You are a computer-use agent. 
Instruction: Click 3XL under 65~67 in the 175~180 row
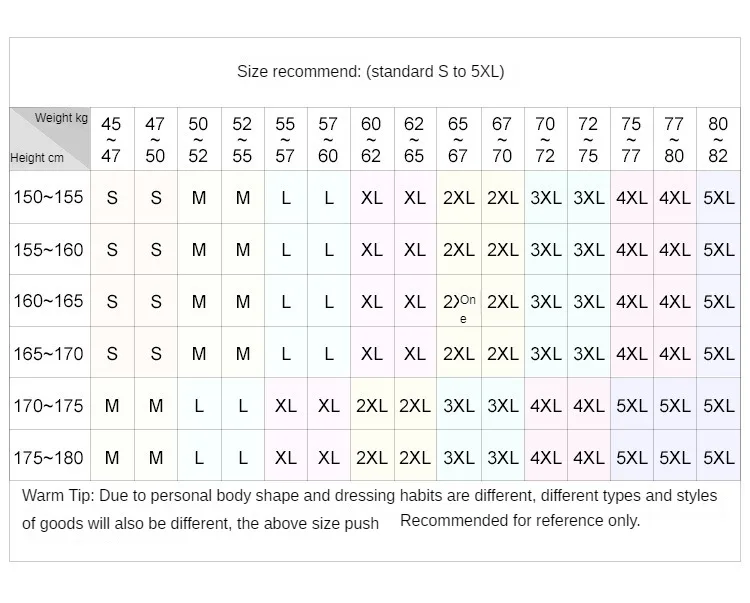(x=458, y=458)
